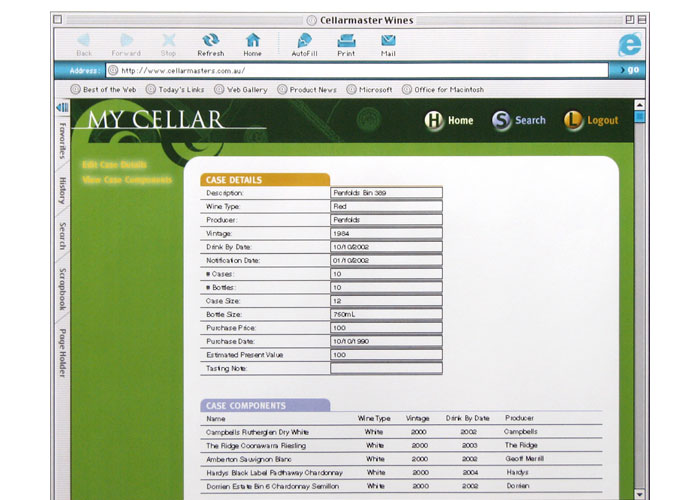Open the Mail toolbar icon

[x=388, y=41]
